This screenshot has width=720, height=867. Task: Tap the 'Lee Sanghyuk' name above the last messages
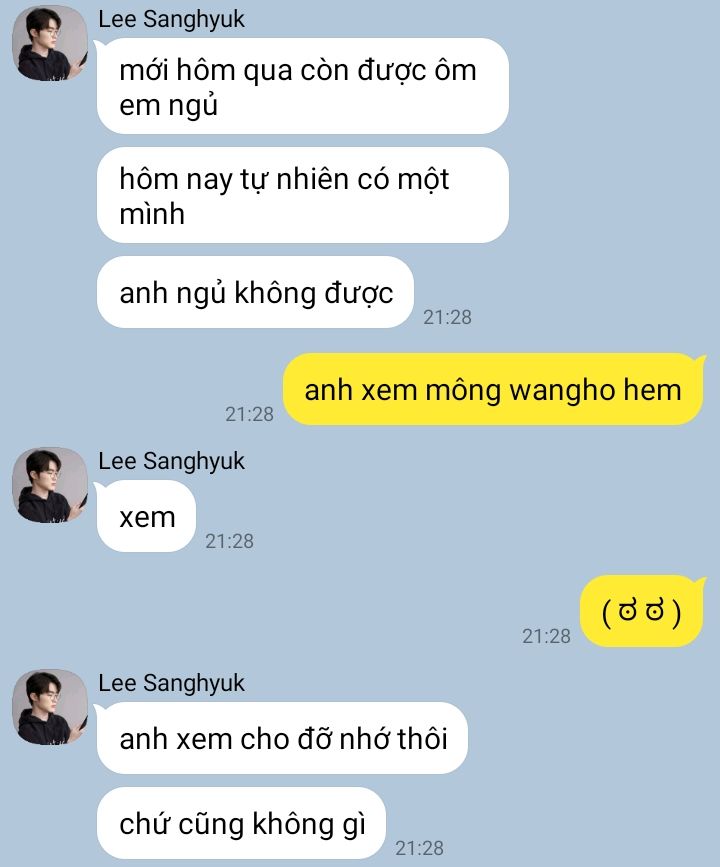coord(171,683)
